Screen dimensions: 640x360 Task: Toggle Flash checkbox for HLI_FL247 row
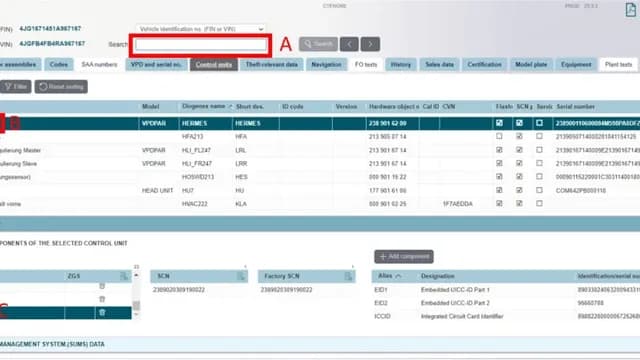pos(499,150)
